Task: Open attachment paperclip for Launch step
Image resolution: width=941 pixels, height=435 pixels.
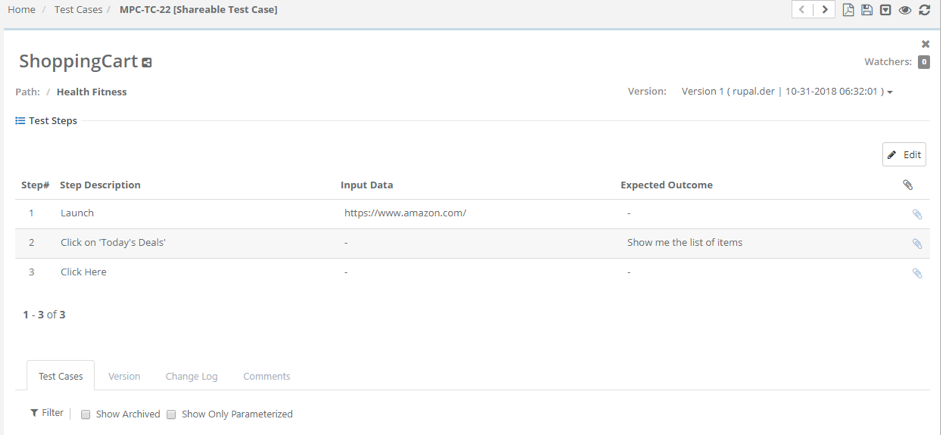Action: pyautogui.click(x=917, y=214)
